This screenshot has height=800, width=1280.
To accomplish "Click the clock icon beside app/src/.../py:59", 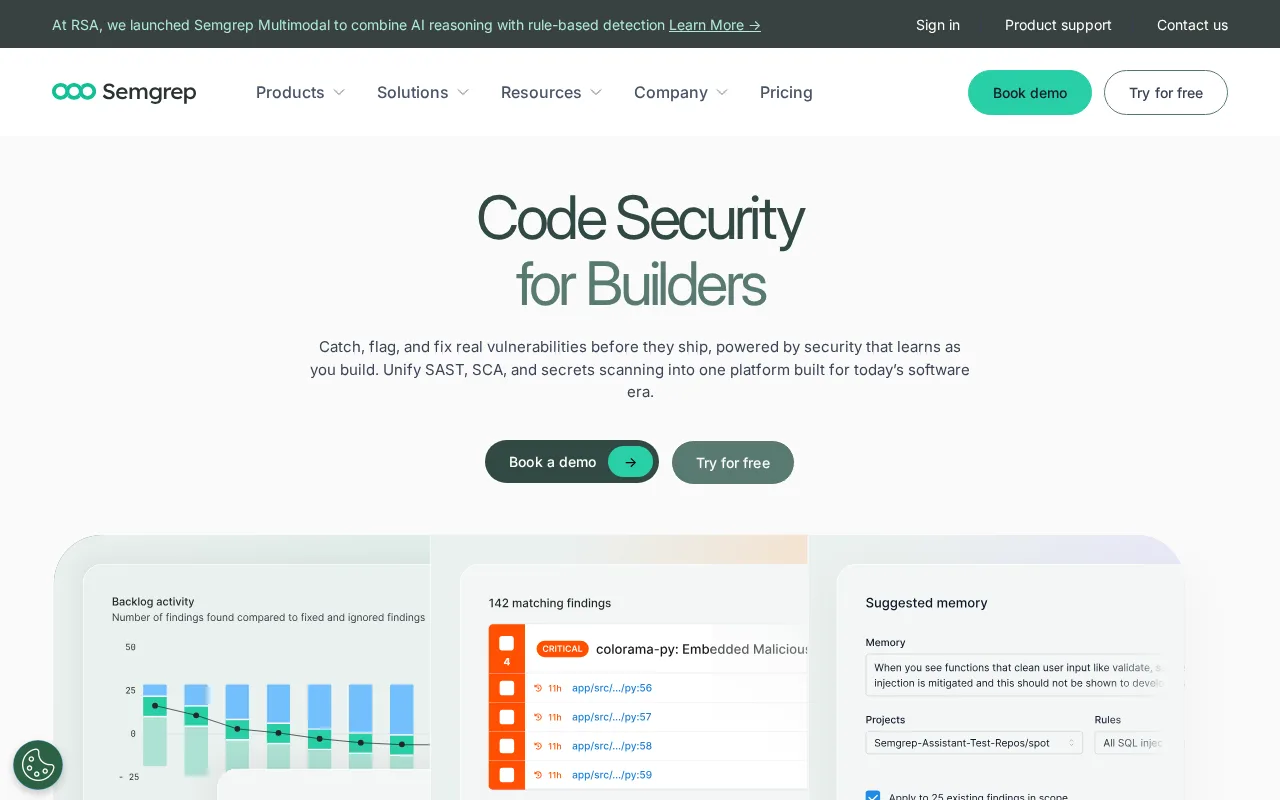I will click(538, 775).
